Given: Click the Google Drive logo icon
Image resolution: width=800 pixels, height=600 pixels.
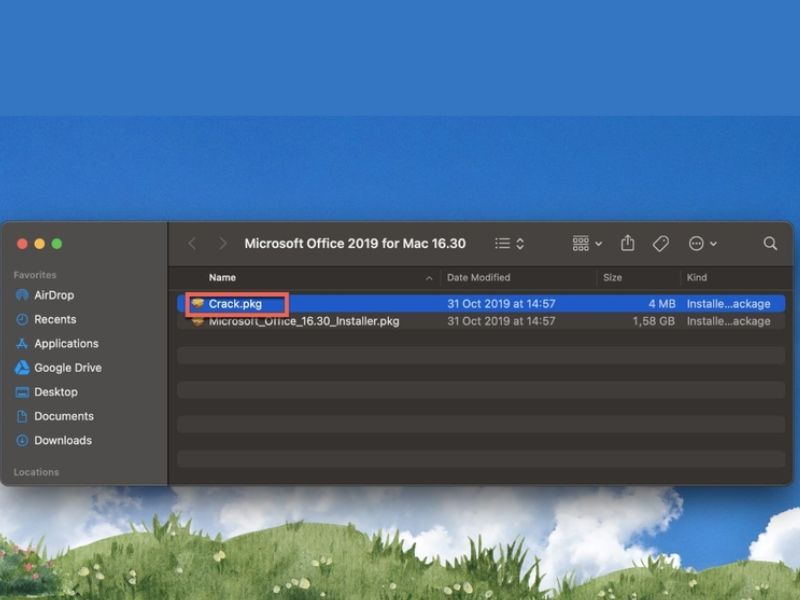Looking at the screenshot, I should pyautogui.click(x=22, y=367).
